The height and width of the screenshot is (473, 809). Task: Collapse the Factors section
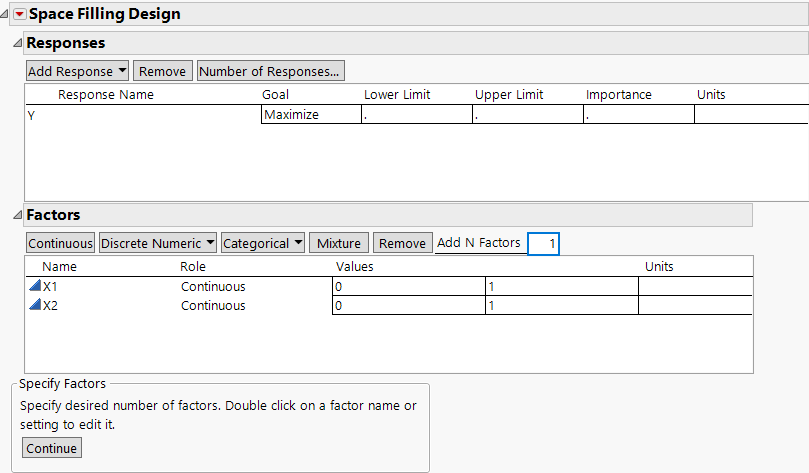pos(16,215)
